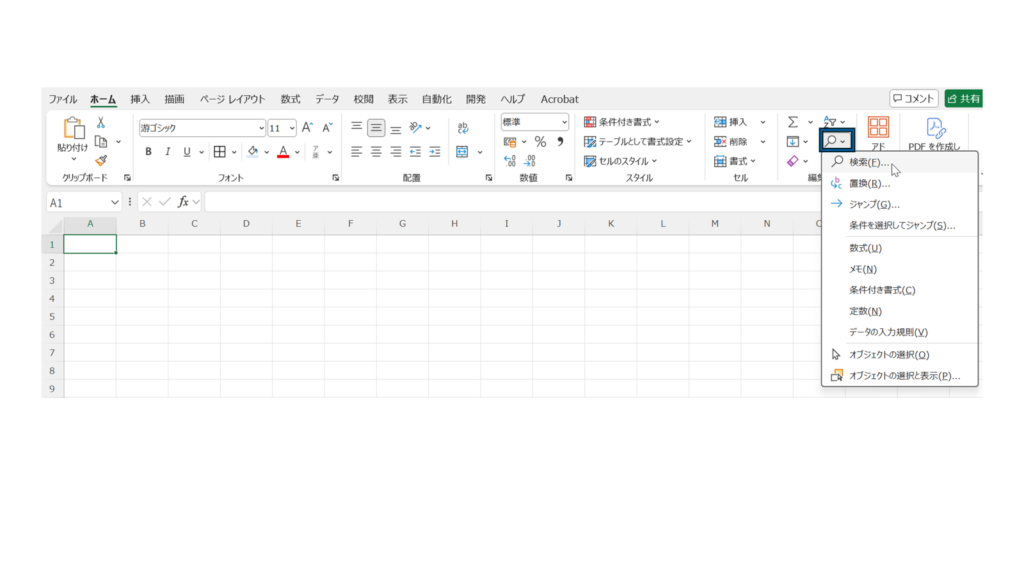1024x576 pixels.
Task: Toggle bold formatting
Action: tap(149, 152)
